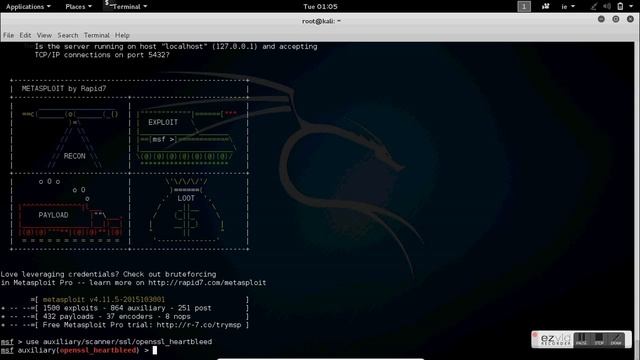This screenshot has height=360, width=640.
Task: Click the ezvid Recorder logo
Action: [556, 340]
